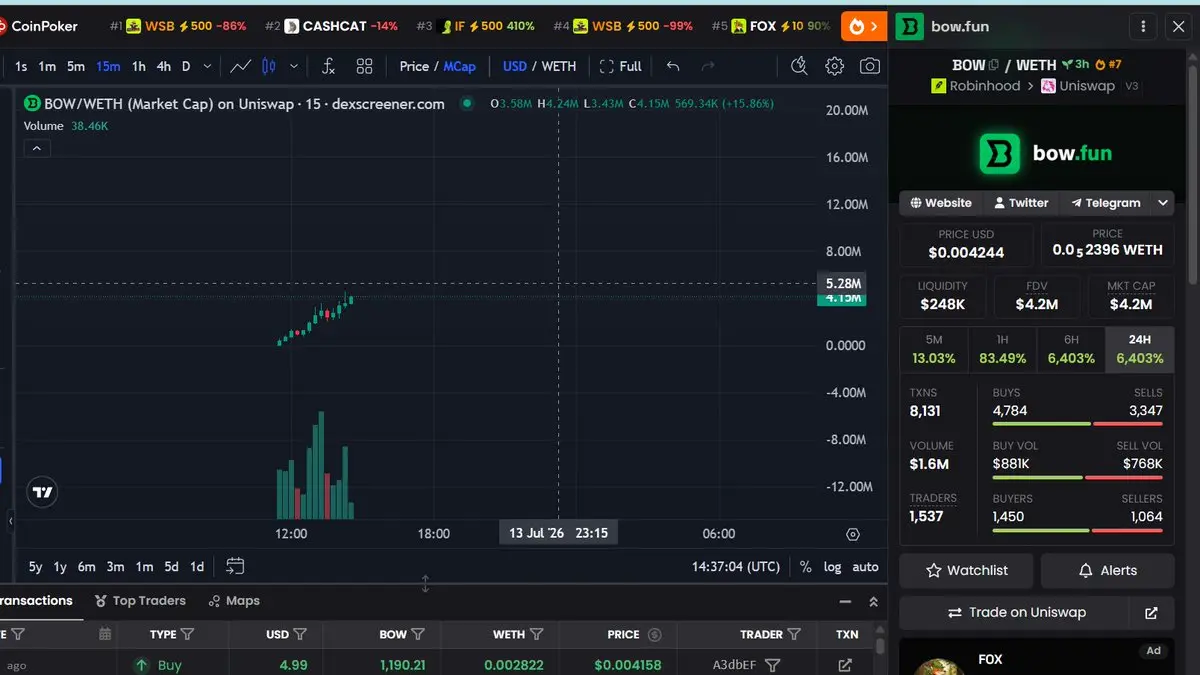Toggle Full screen chart mode
Screen dimensions: 1200x675
click(621, 66)
